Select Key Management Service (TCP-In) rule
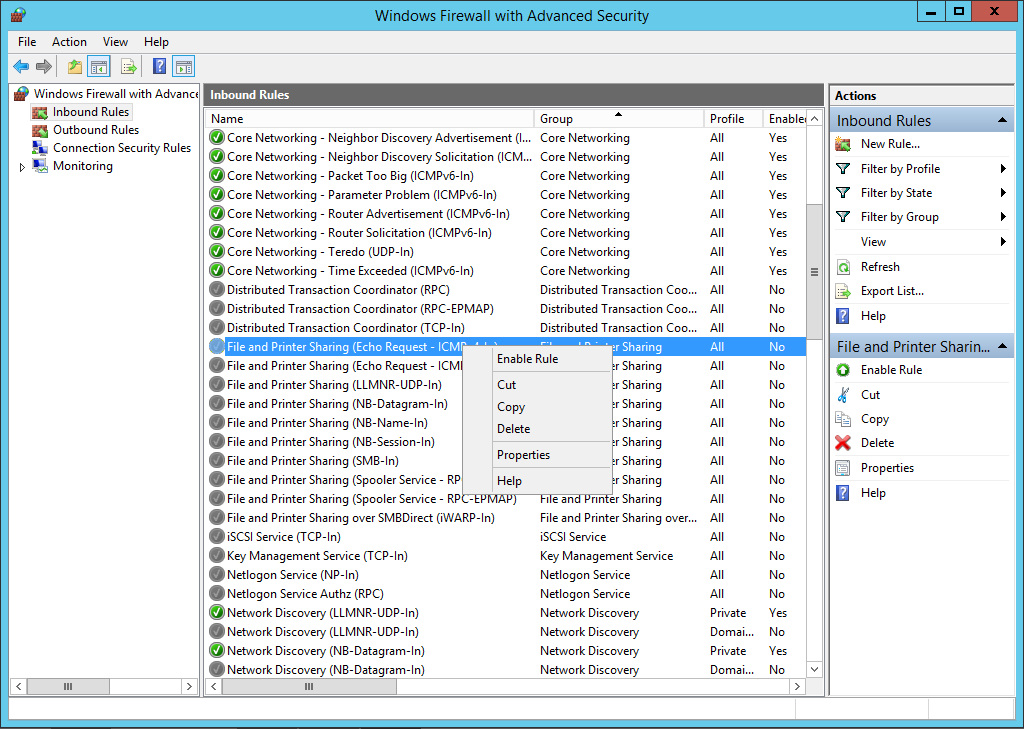The width and height of the screenshot is (1024, 729). pyautogui.click(x=506, y=556)
